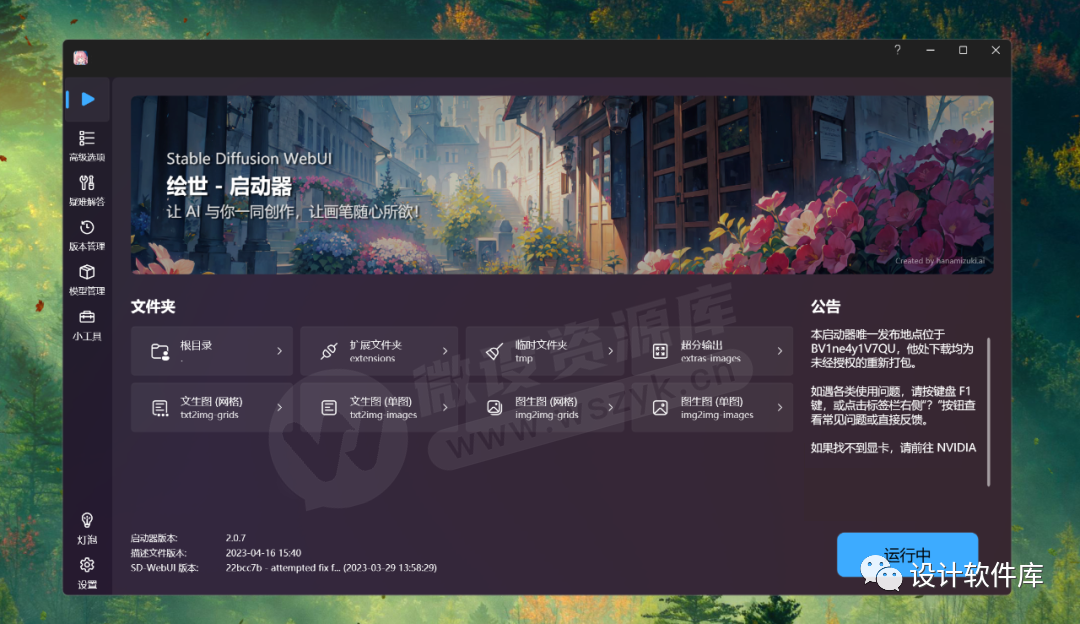Viewport: 1080px width, 624px height.
Task: Open 设置 settings gear in sidebar
Action: click(87, 573)
